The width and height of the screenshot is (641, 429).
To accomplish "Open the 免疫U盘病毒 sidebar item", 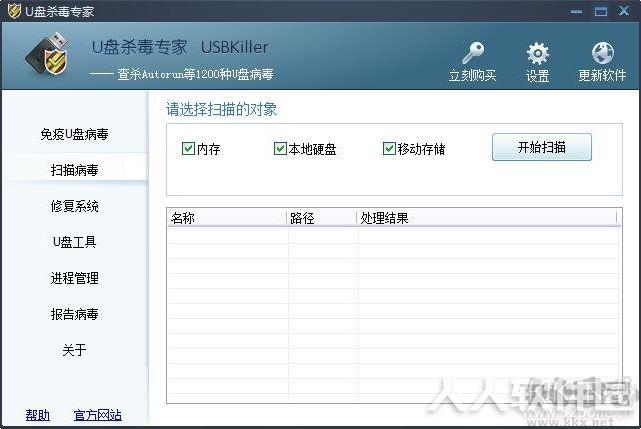I will pos(74,134).
